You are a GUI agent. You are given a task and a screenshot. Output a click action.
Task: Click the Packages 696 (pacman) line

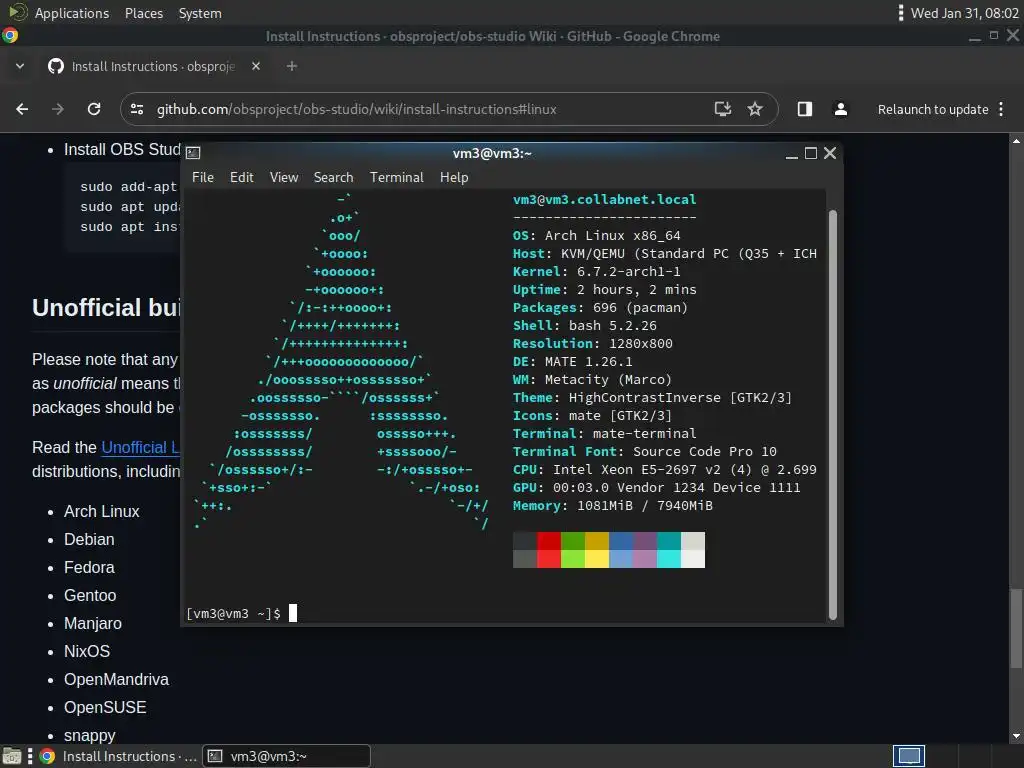point(600,308)
